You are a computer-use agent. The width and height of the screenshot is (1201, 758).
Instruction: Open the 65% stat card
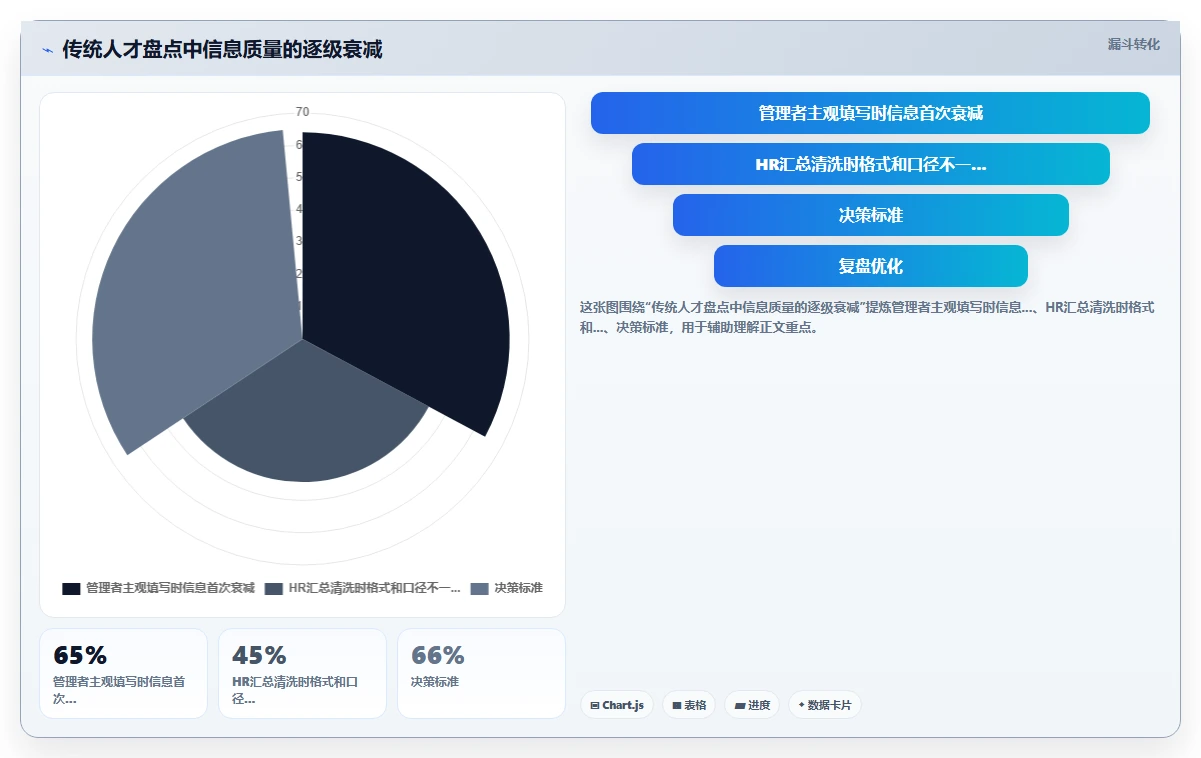(x=123, y=673)
